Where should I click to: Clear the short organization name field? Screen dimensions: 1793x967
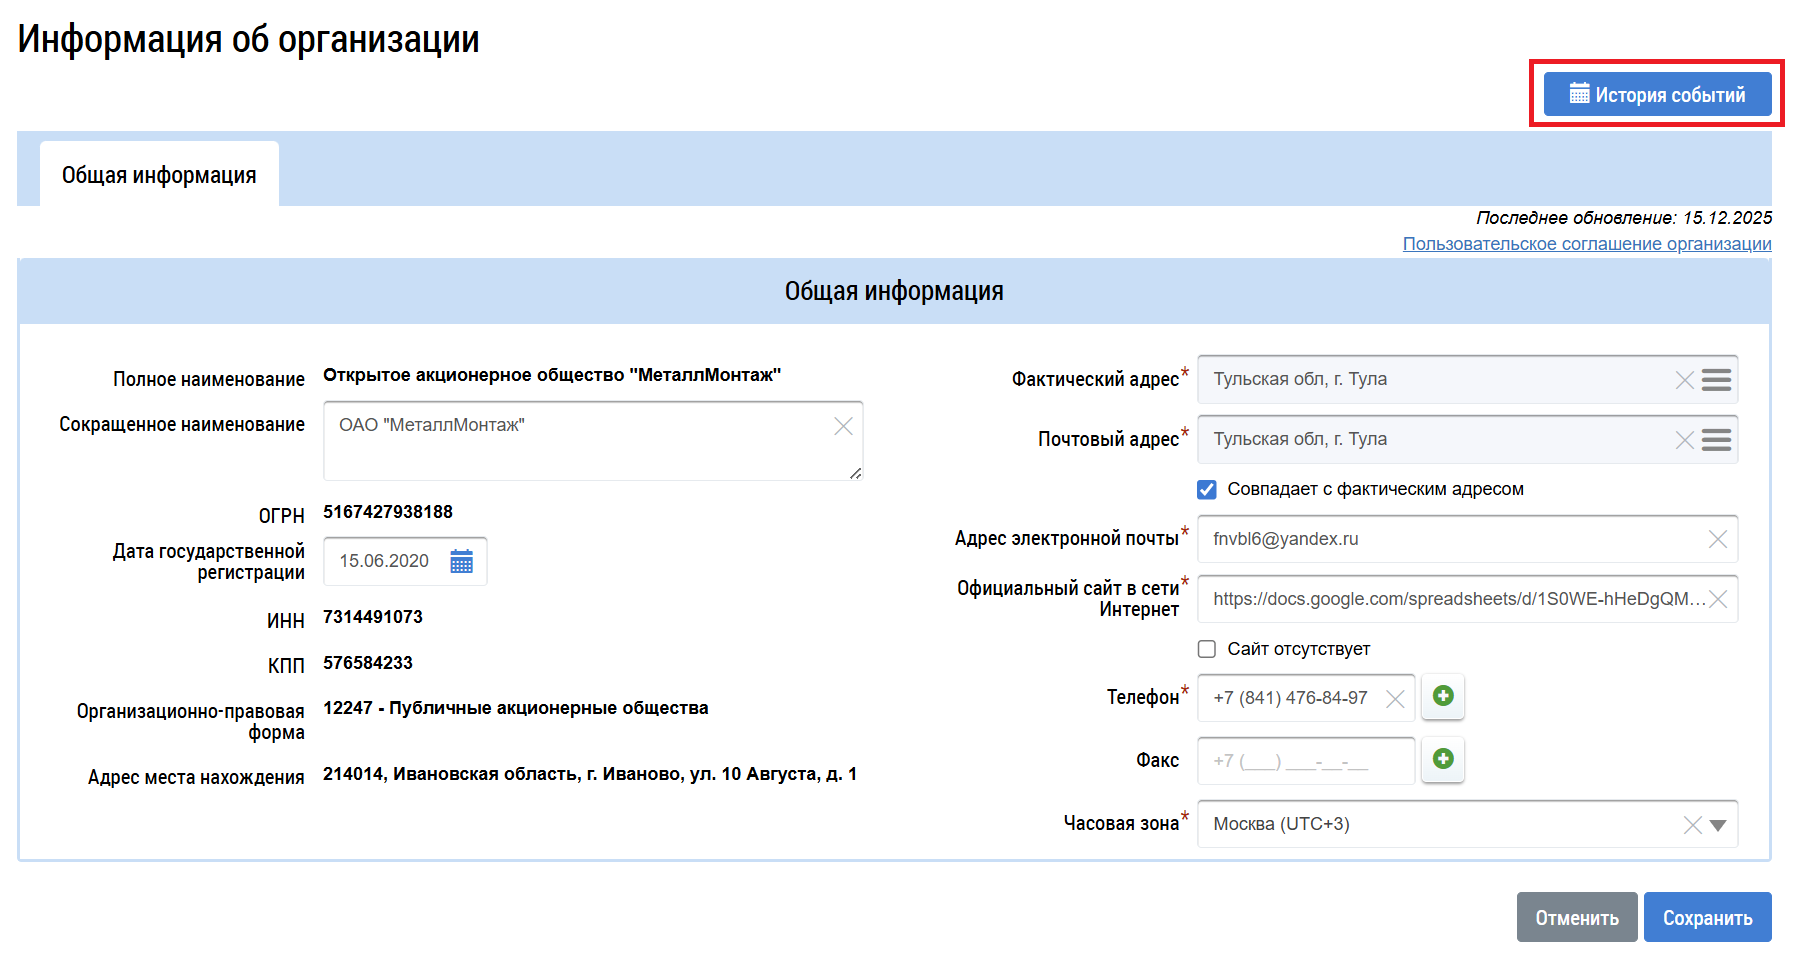[x=843, y=426]
